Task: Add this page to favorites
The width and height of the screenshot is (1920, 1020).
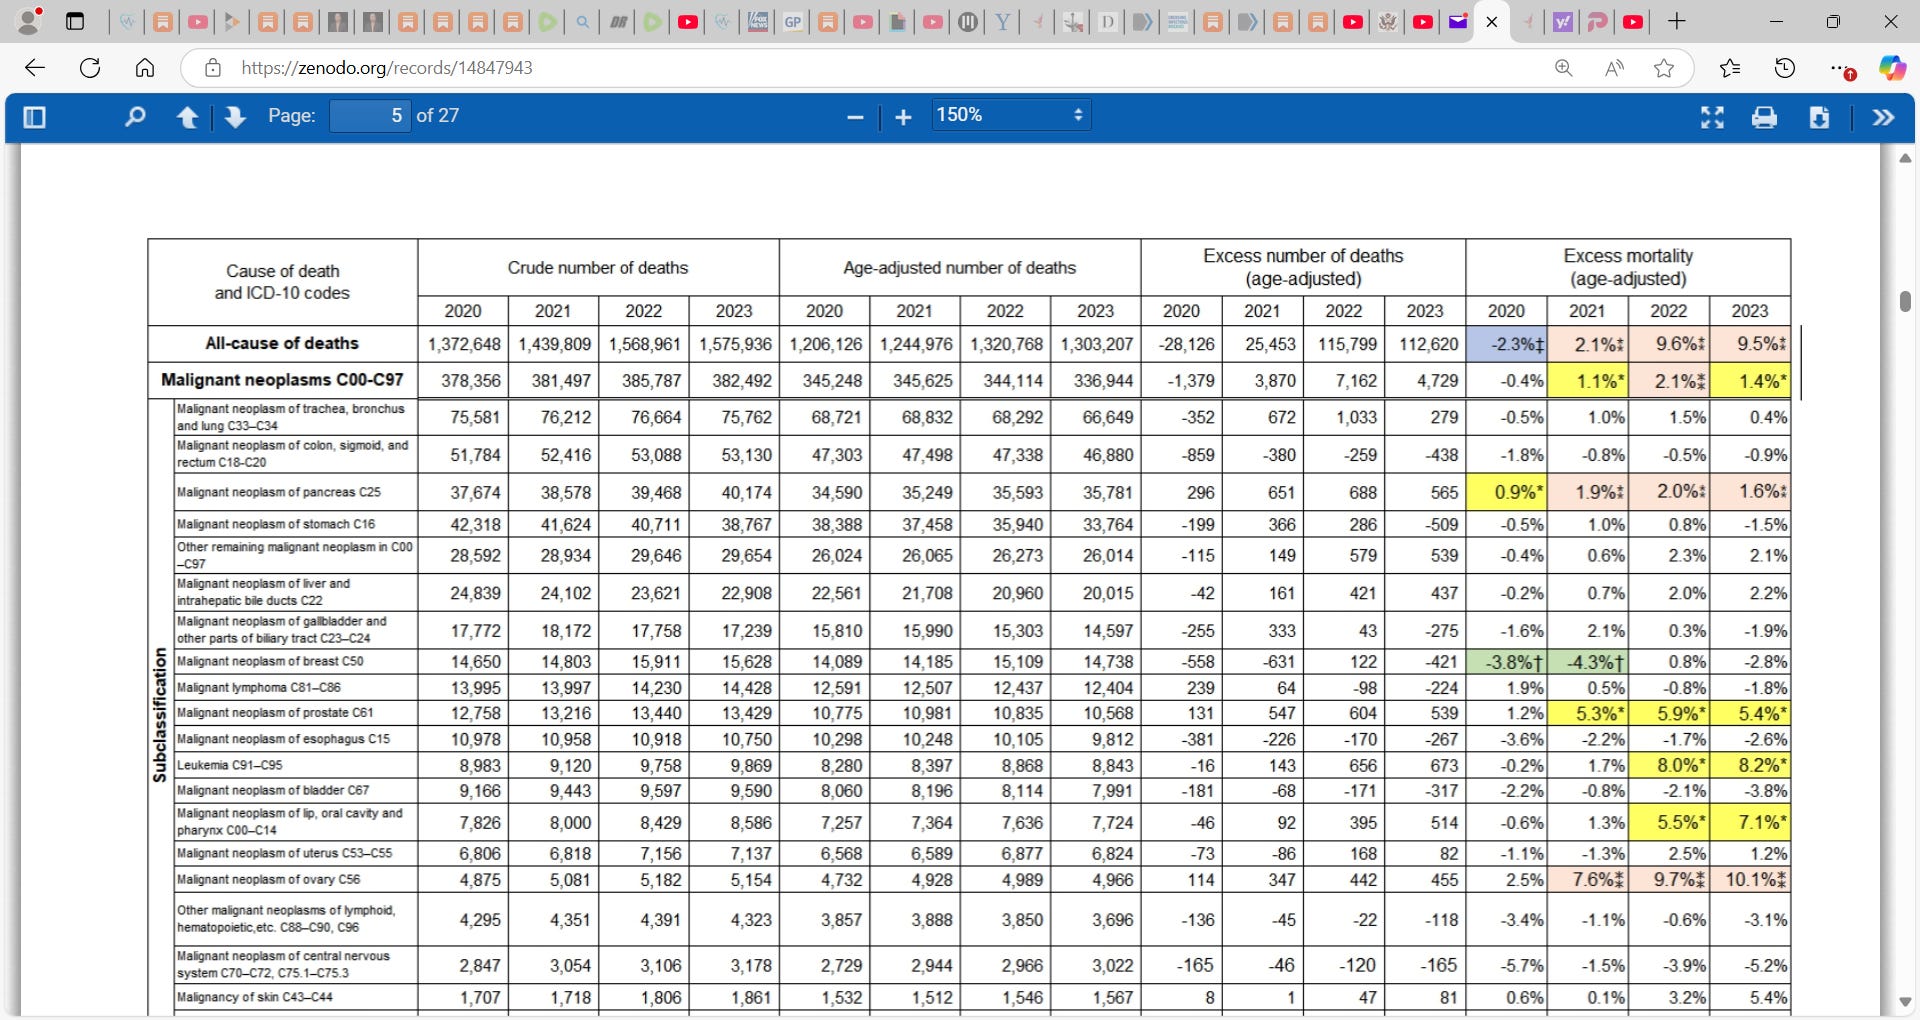Action: coord(1664,68)
